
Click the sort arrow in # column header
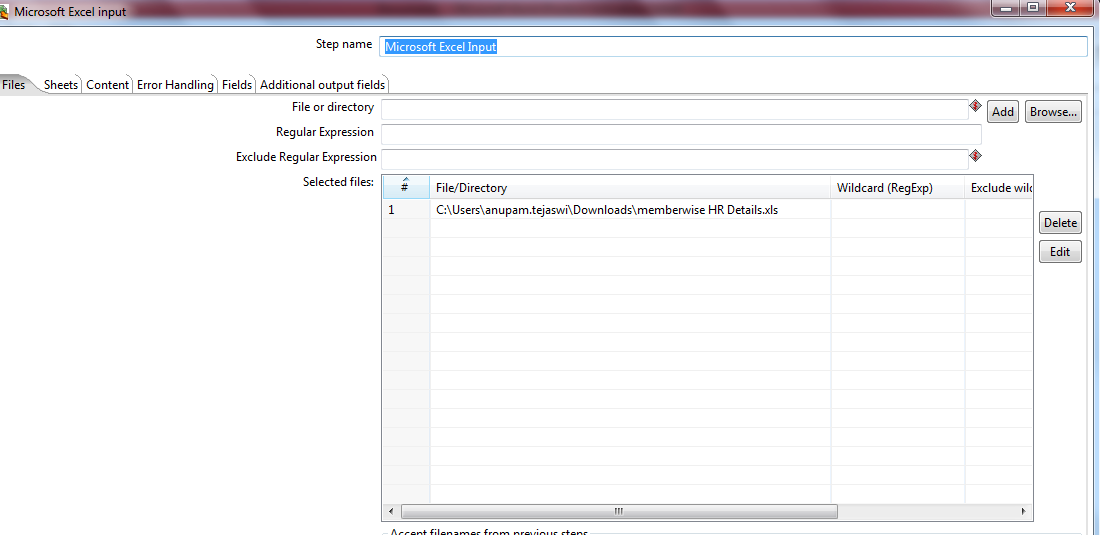405,180
